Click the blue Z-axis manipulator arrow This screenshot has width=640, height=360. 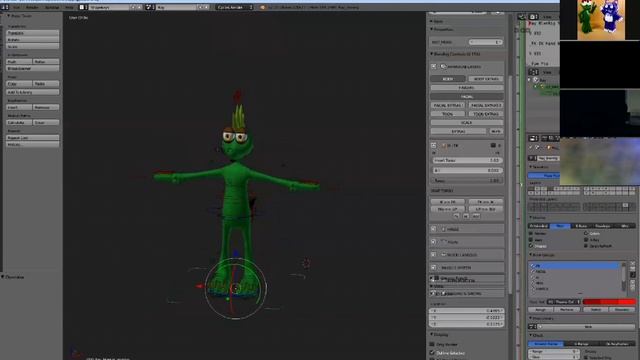point(235,254)
